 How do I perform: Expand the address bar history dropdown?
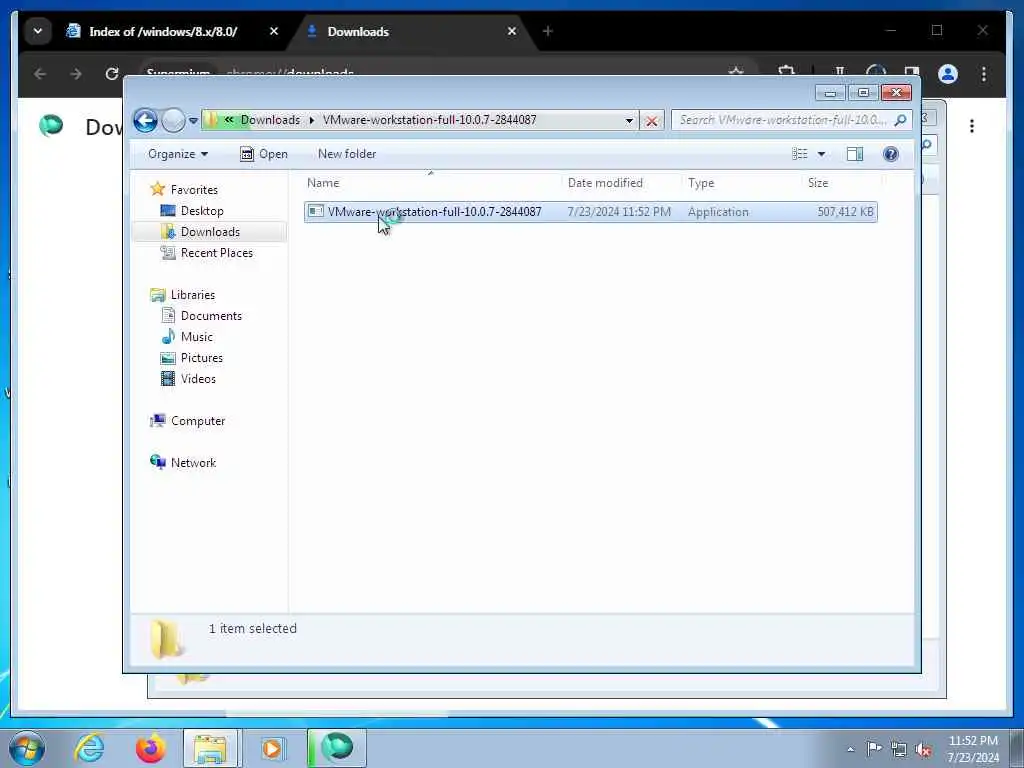point(629,121)
